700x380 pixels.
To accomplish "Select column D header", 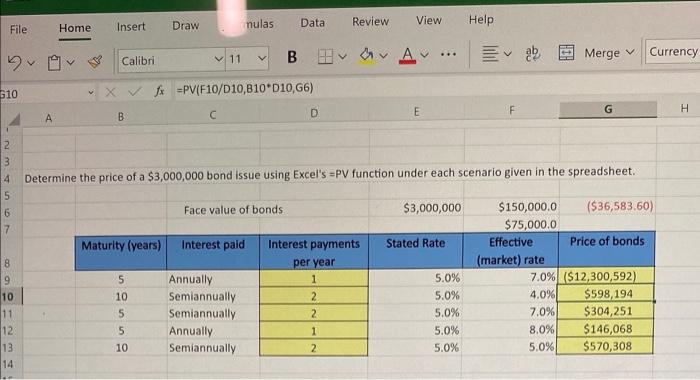I will 314,113.
